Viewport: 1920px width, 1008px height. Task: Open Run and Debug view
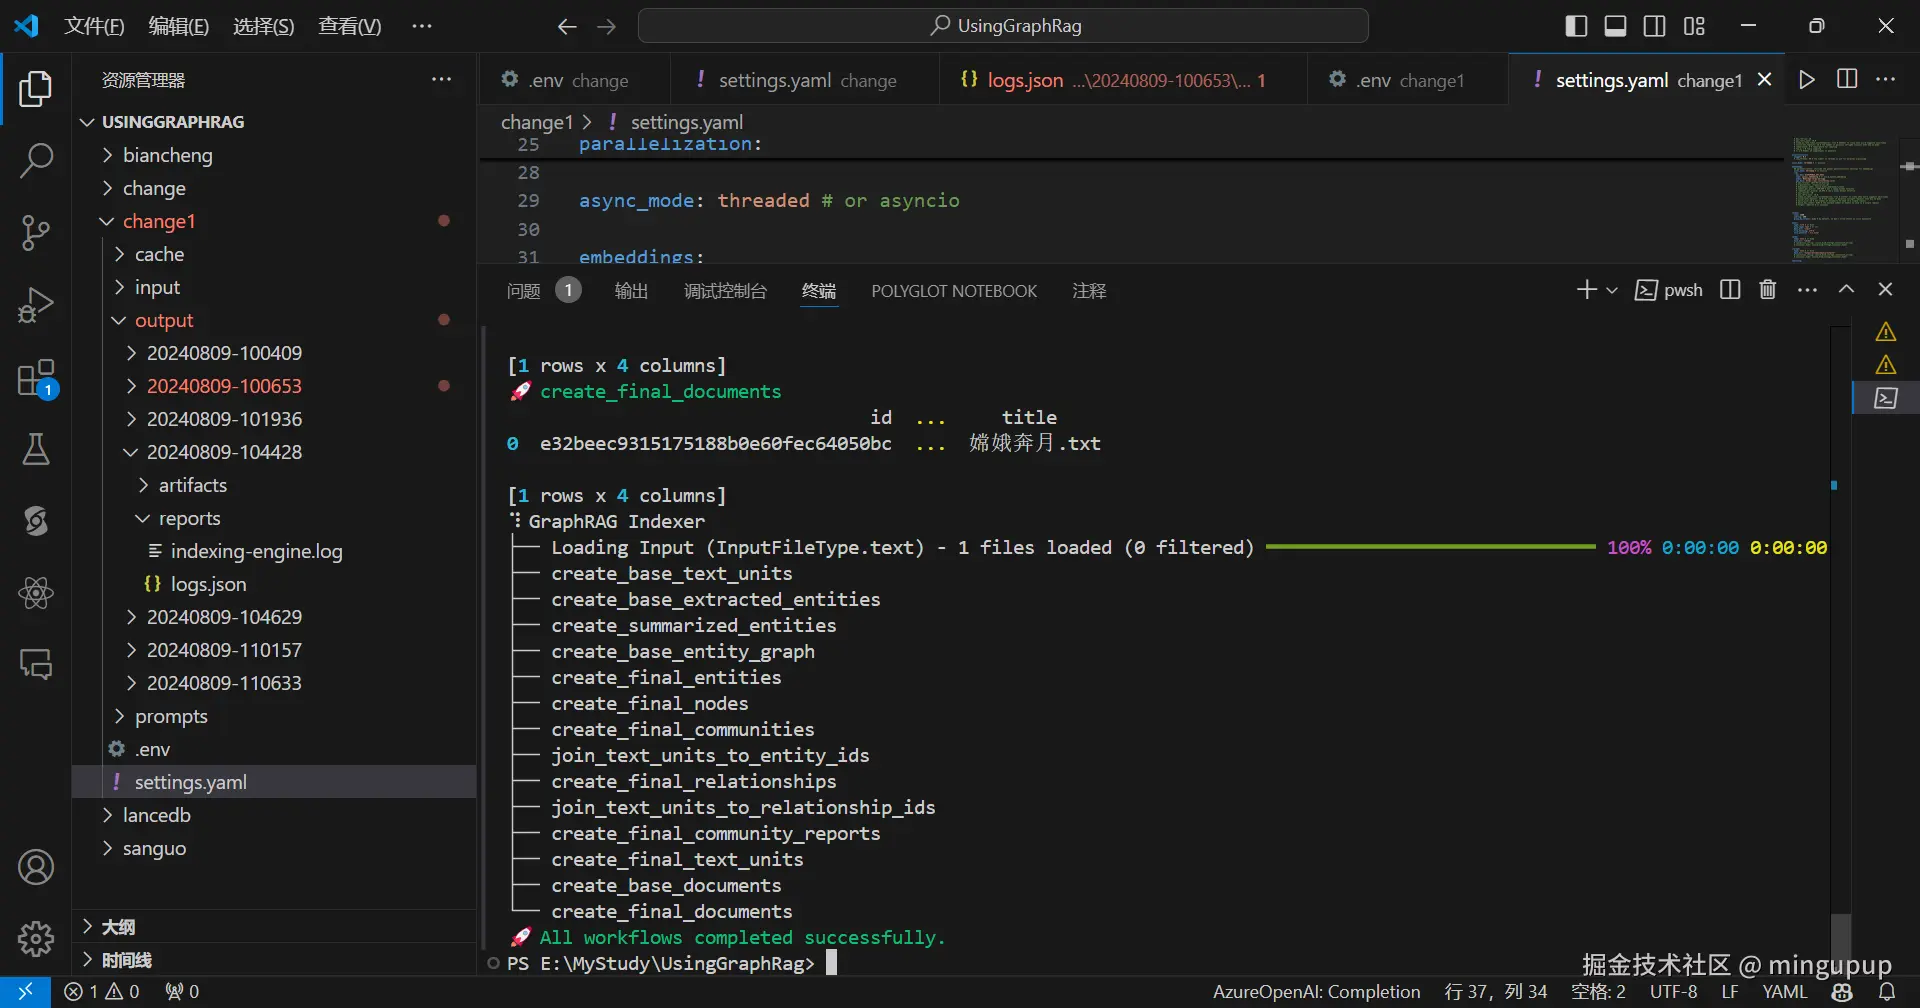[x=36, y=305]
